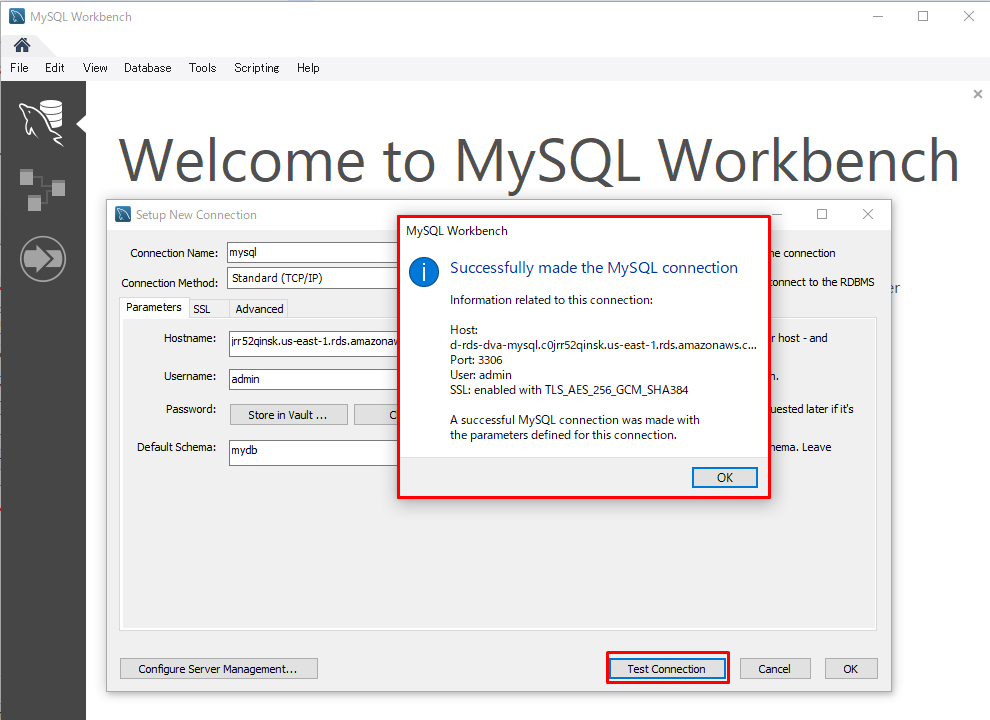The width and height of the screenshot is (990, 720).
Task: Open the Connection Method dropdown
Action: pyautogui.click(x=312, y=279)
